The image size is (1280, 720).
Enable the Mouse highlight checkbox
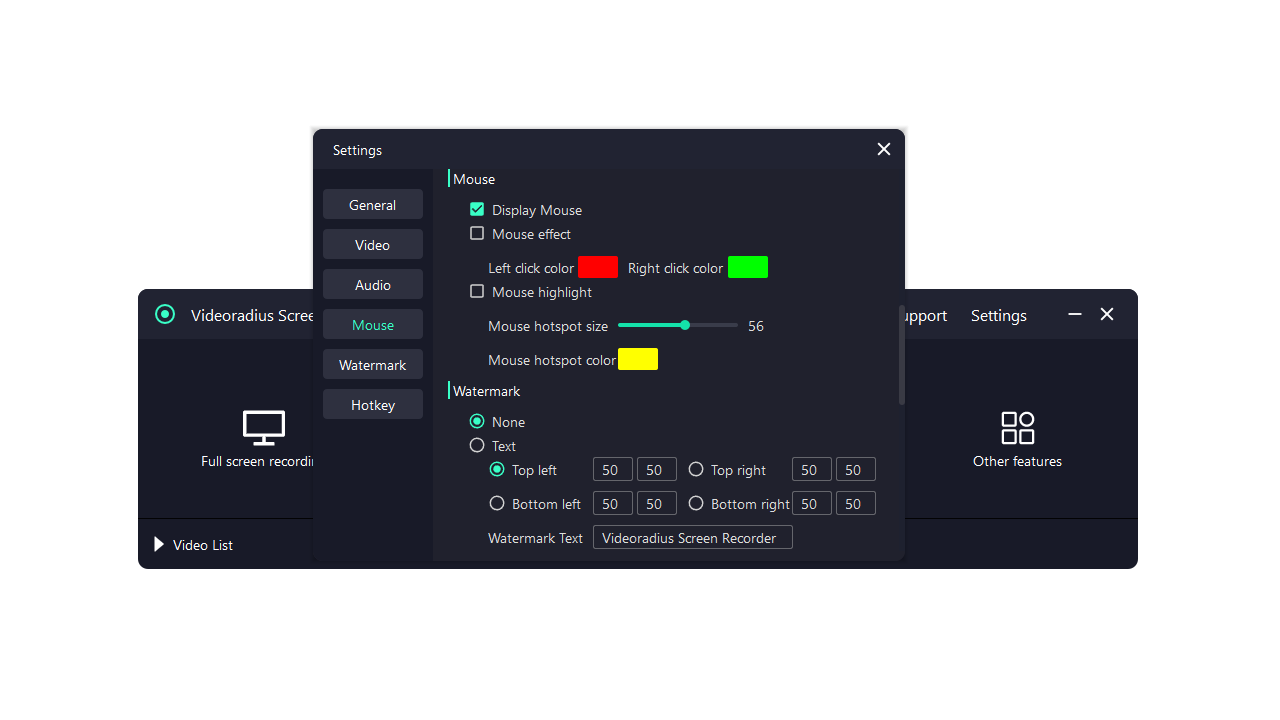(x=477, y=292)
